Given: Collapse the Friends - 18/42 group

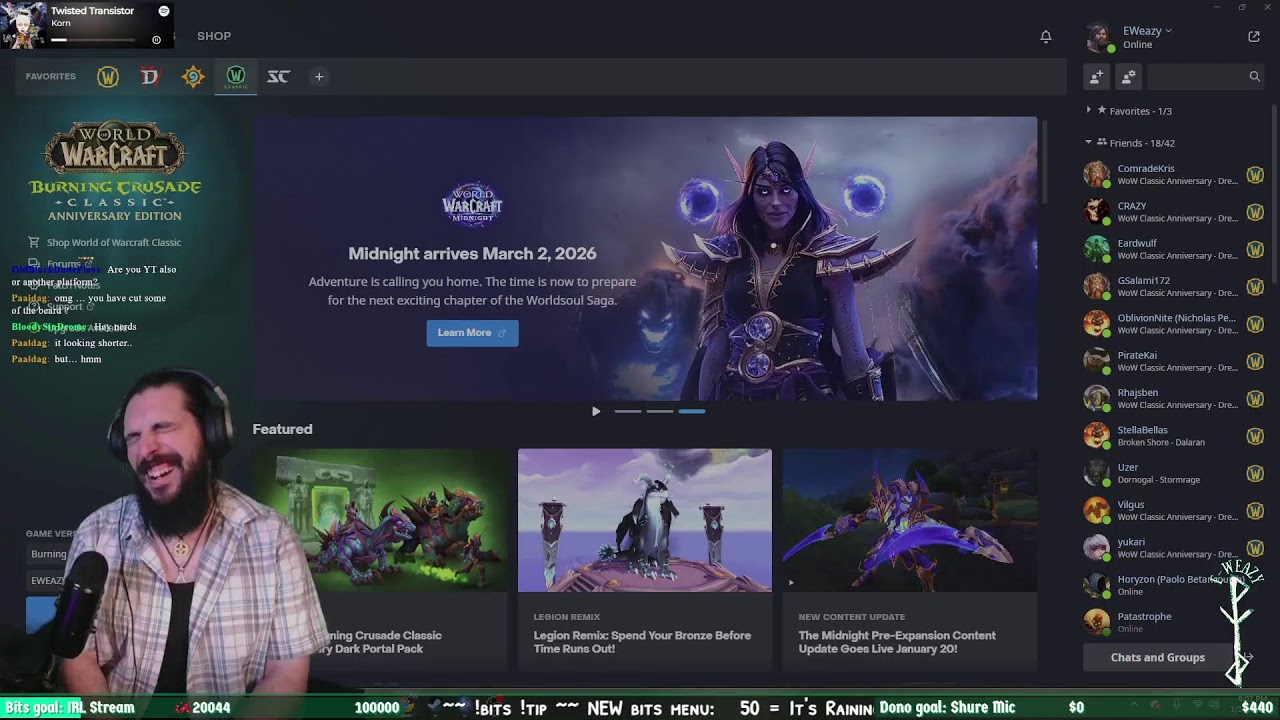Looking at the screenshot, I should [1089, 143].
